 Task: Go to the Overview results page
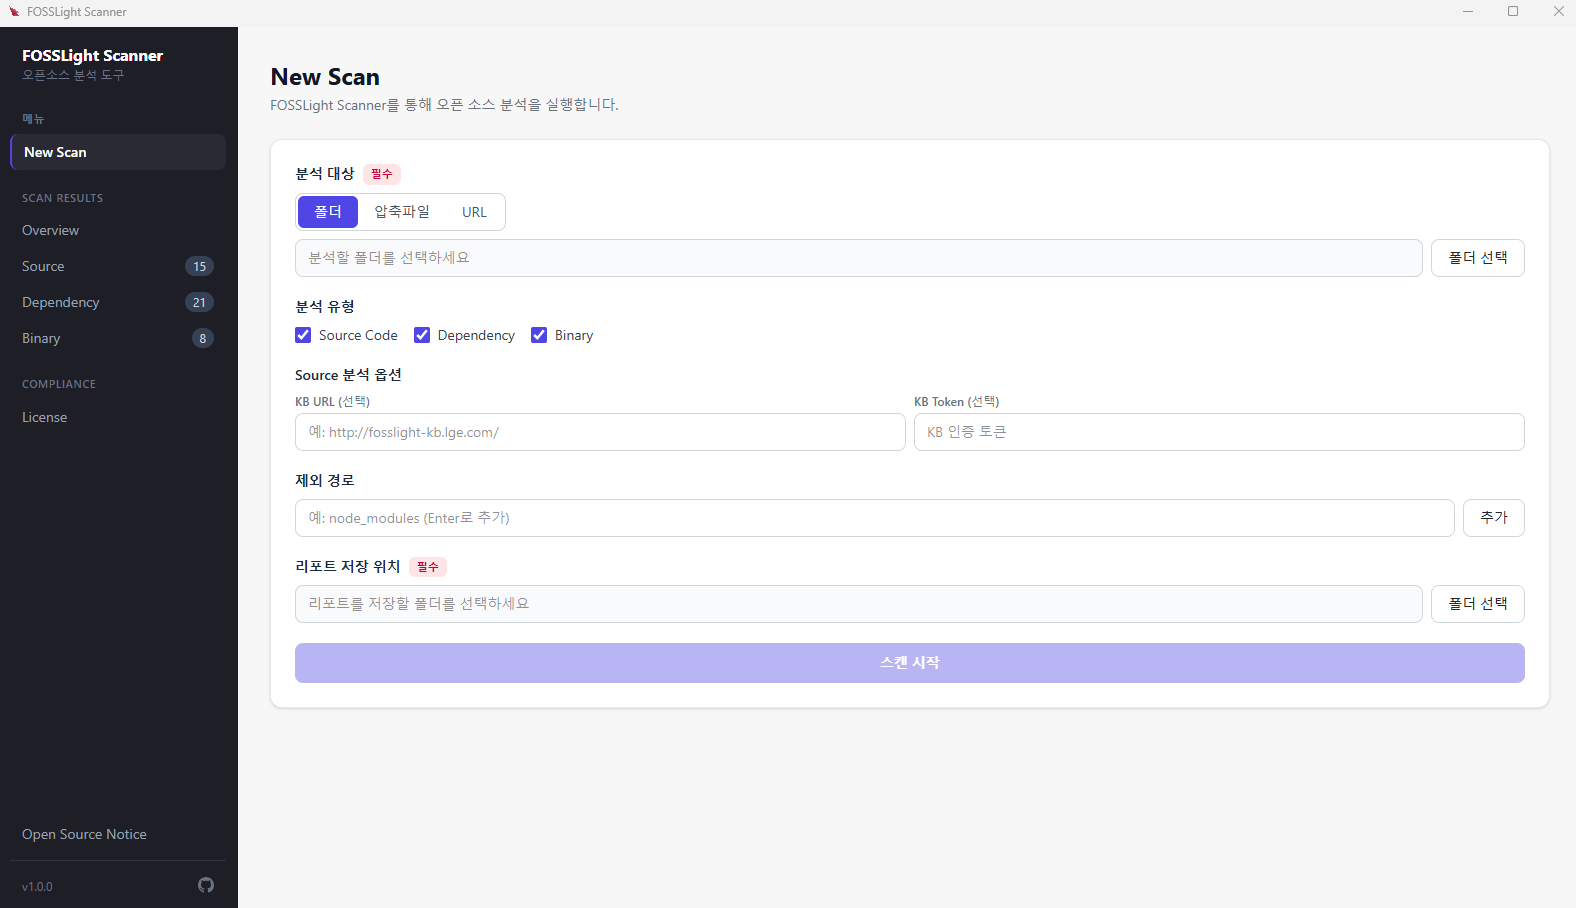click(118, 230)
